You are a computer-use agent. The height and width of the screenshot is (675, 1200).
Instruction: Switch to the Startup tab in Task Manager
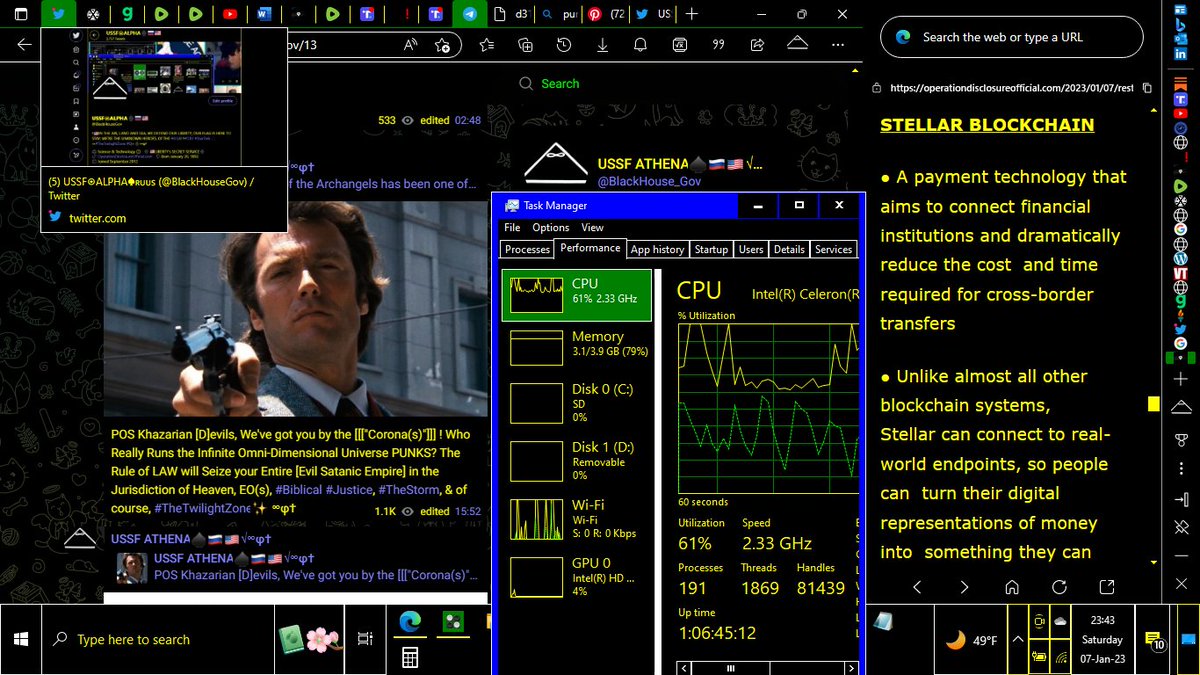tap(711, 249)
